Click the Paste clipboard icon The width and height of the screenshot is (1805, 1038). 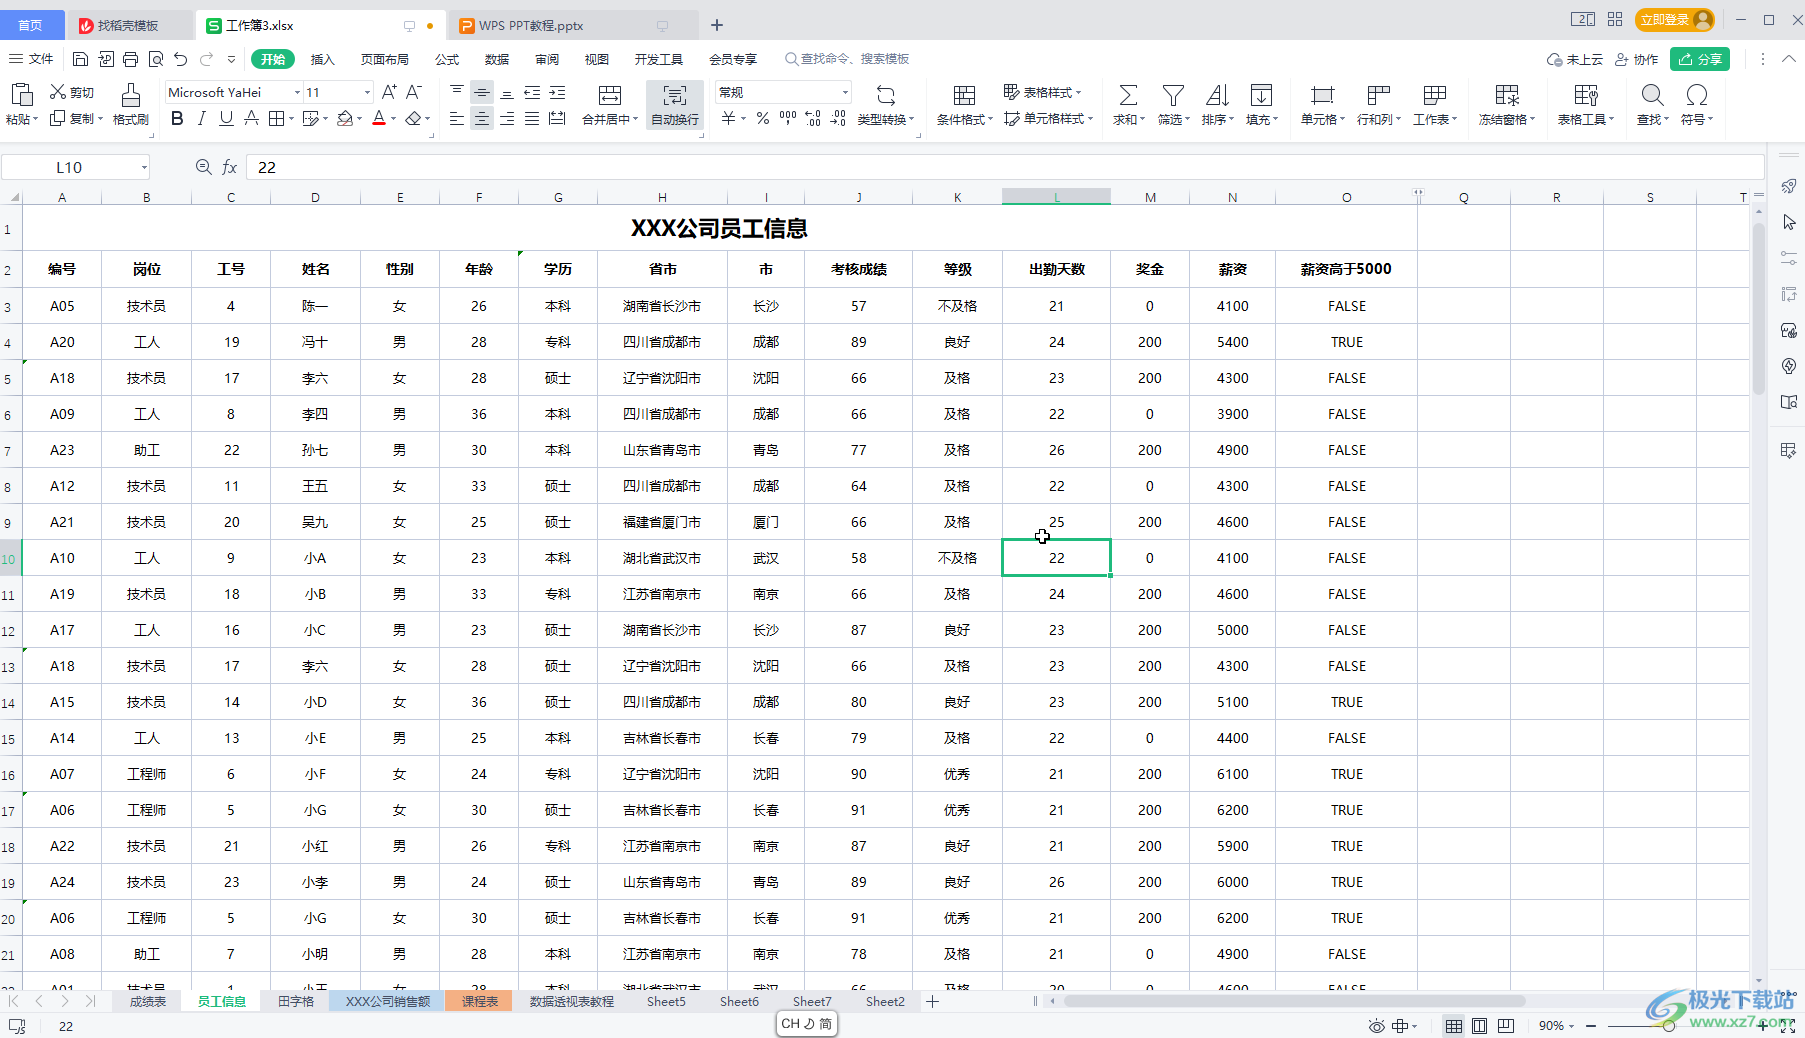21,95
